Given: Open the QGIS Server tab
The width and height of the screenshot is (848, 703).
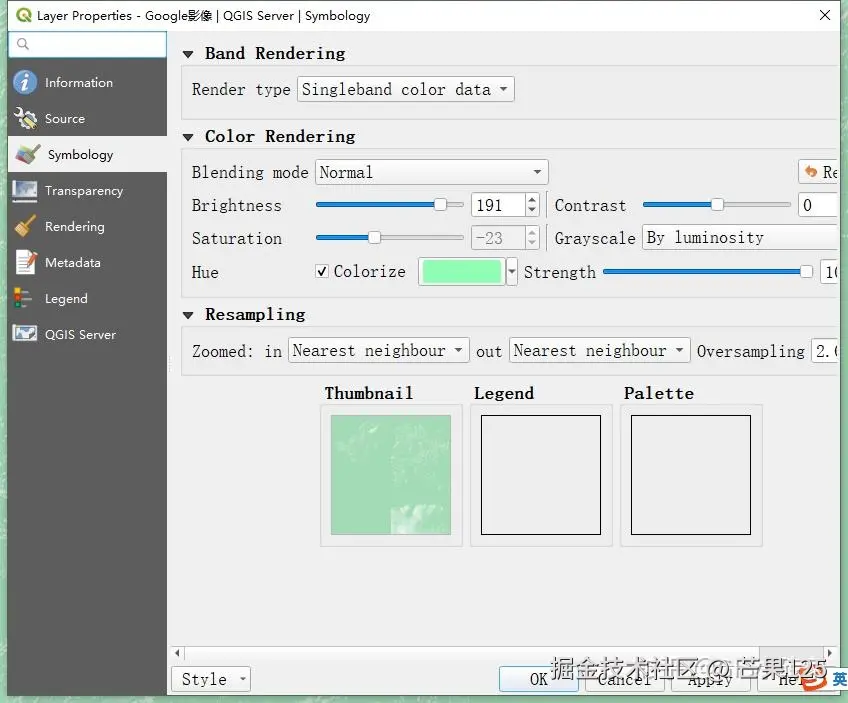Looking at the screenshot, I should [x=87, y=334].
